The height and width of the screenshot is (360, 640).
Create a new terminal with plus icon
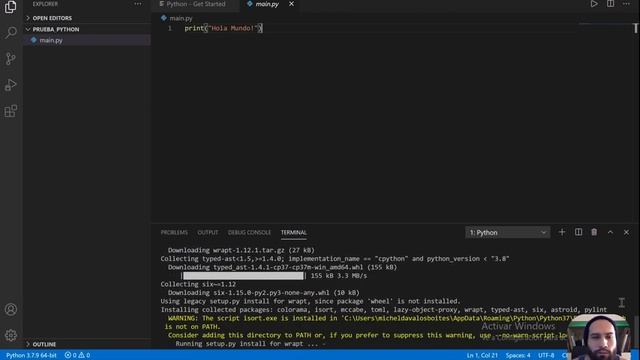[x=562, y=232]
